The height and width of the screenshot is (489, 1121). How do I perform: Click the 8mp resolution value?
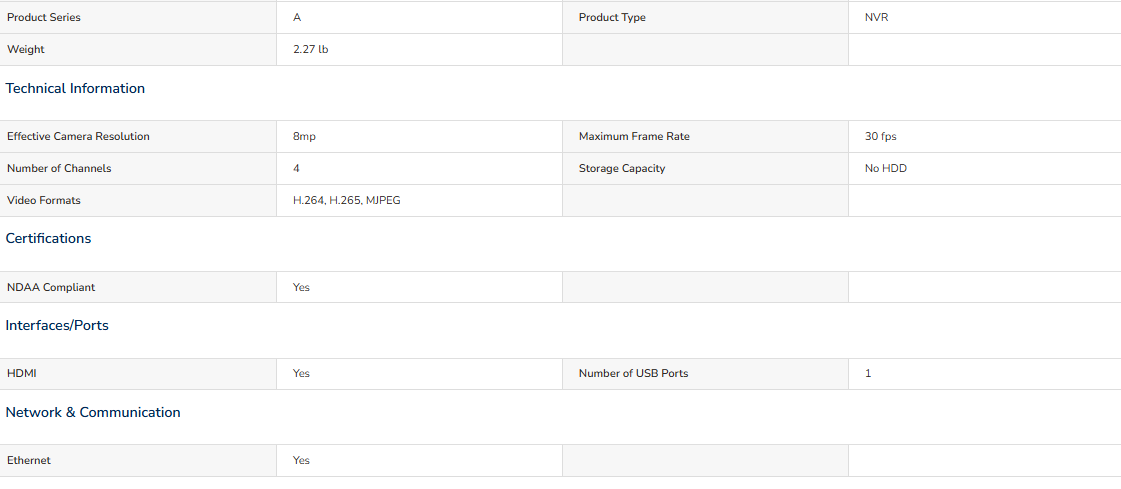pos(305,137)
